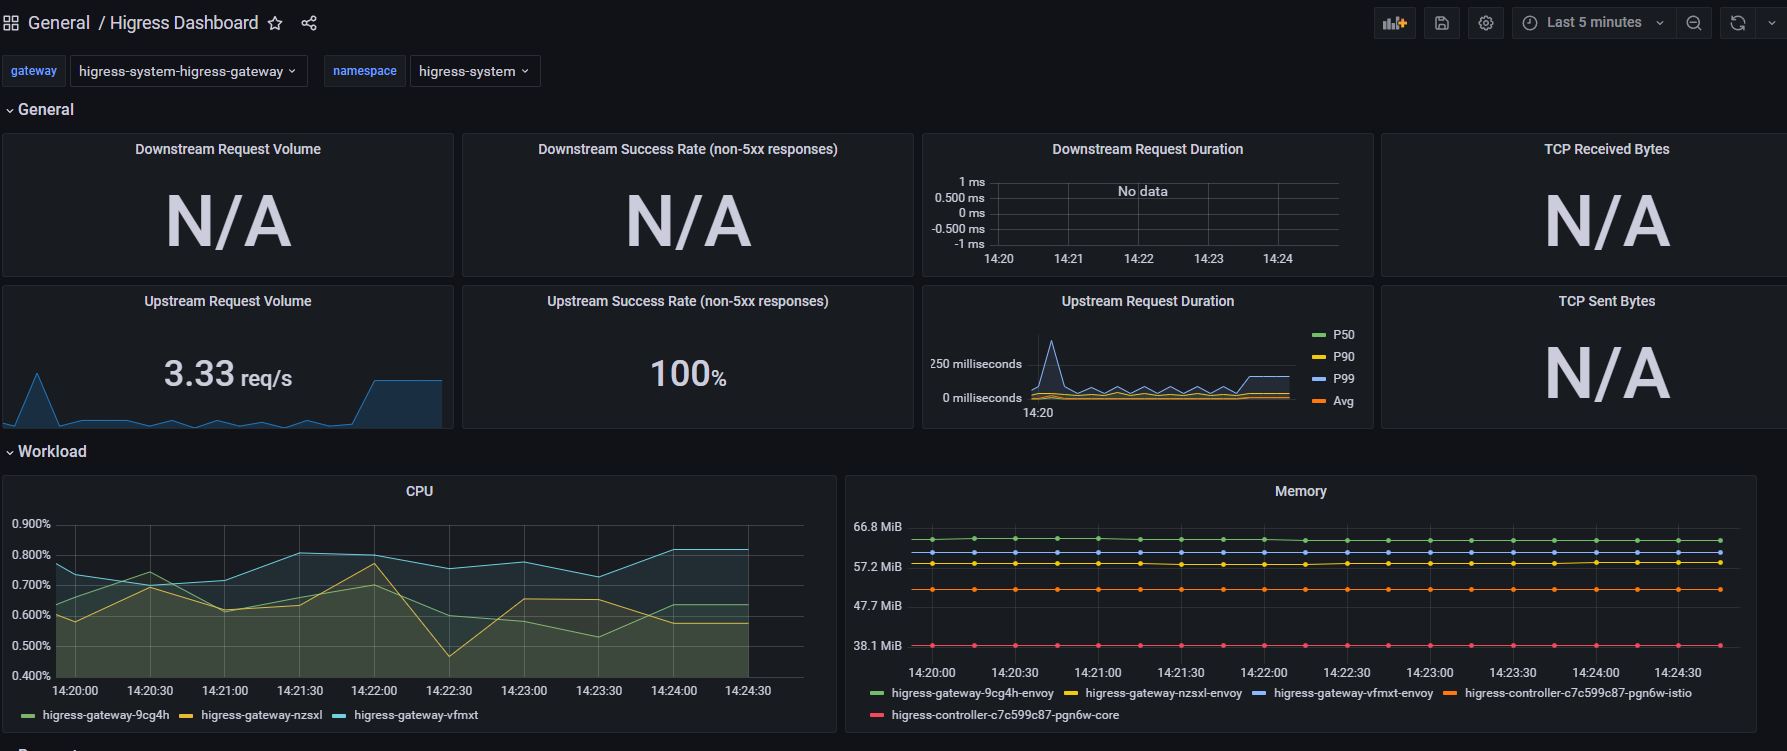Toggle higress-gateway-vfmxt CPU series

click(x=416, y=715)
